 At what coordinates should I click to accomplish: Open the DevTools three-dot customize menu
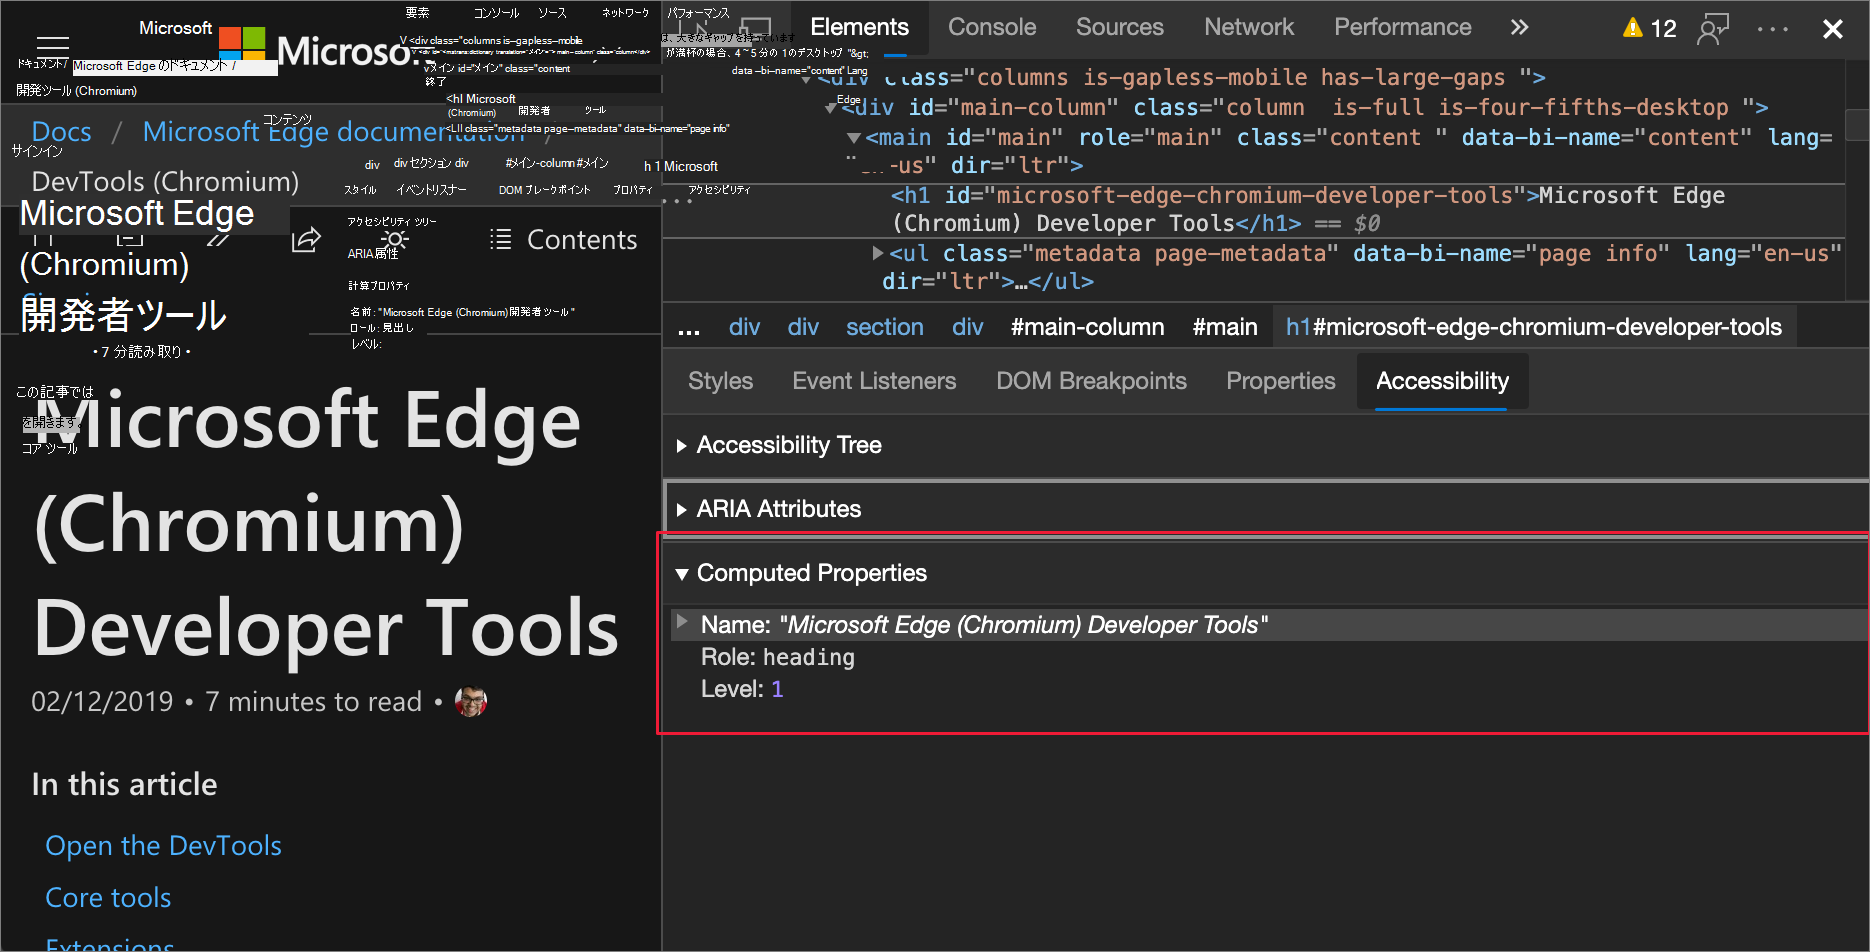click(1772, 28)
